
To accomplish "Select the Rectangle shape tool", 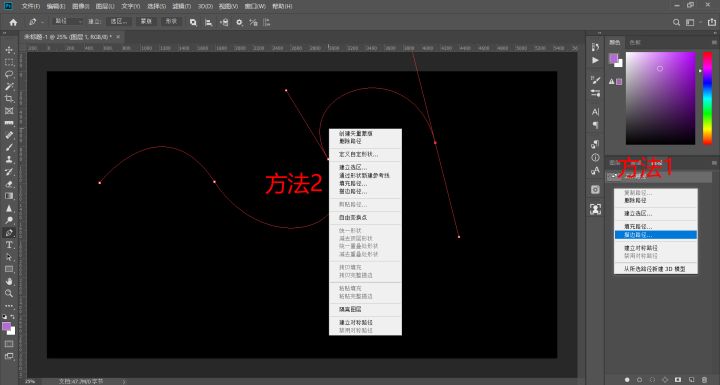I will tap(9, 269).
